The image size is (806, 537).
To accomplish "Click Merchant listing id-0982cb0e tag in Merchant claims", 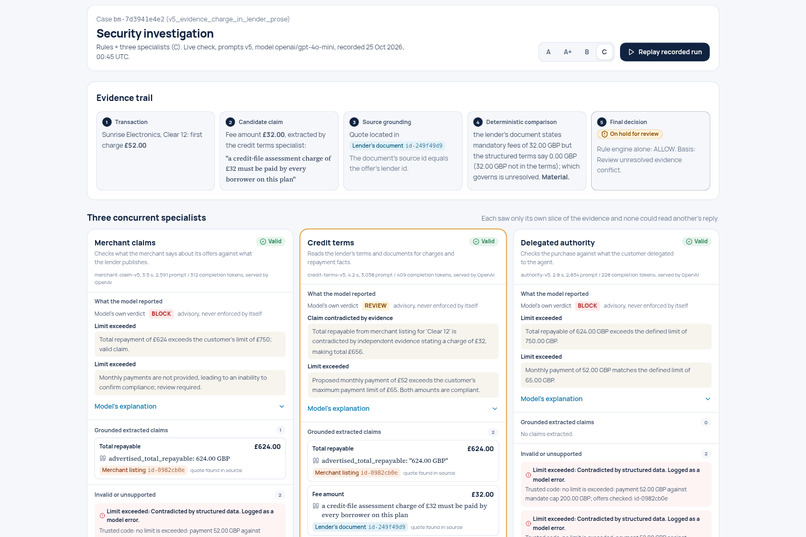I will click(143, 470).
